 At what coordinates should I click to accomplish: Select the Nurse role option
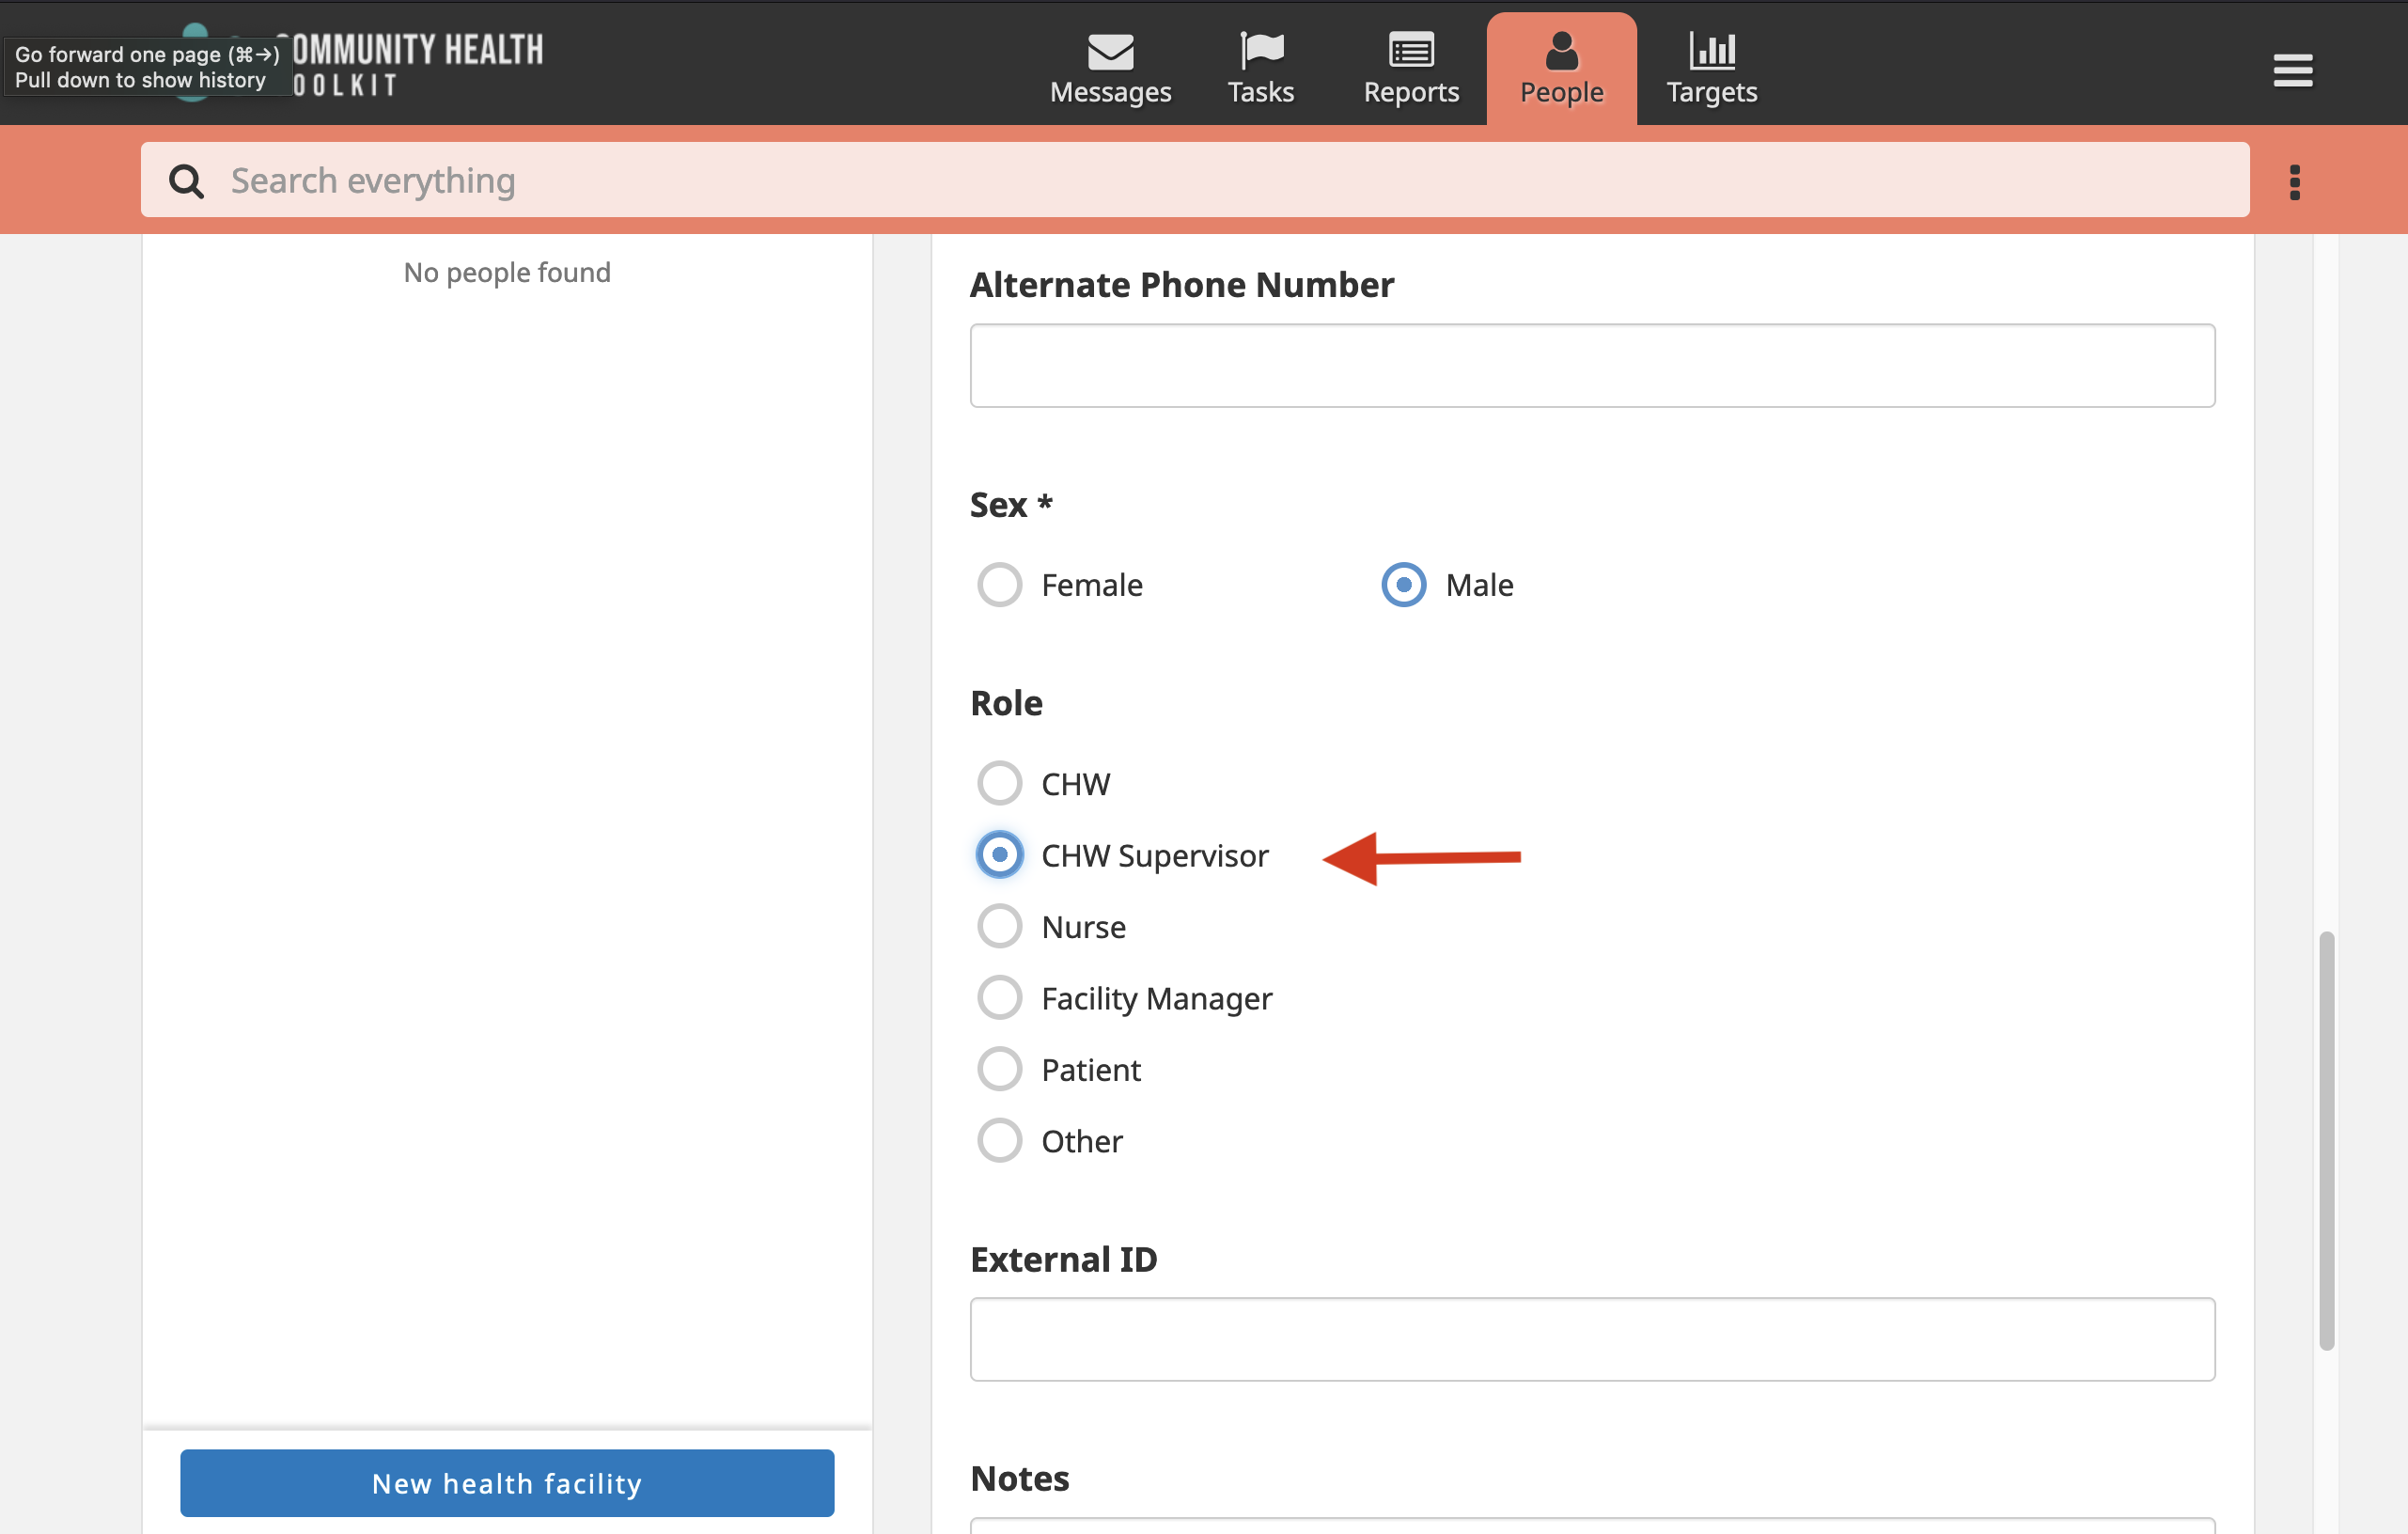point(999,926)
